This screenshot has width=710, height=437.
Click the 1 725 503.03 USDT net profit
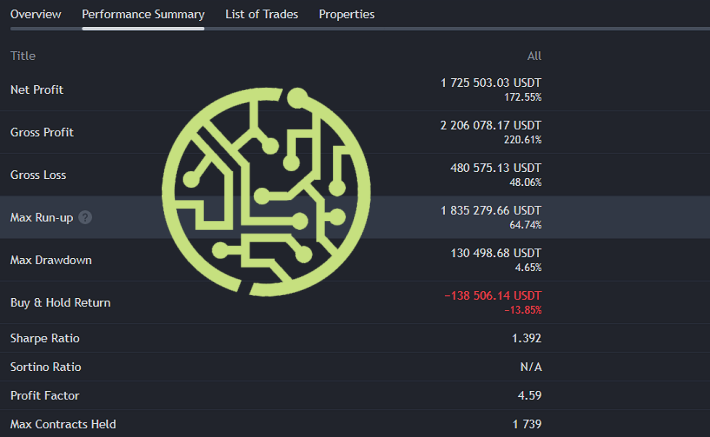point(491,83)
